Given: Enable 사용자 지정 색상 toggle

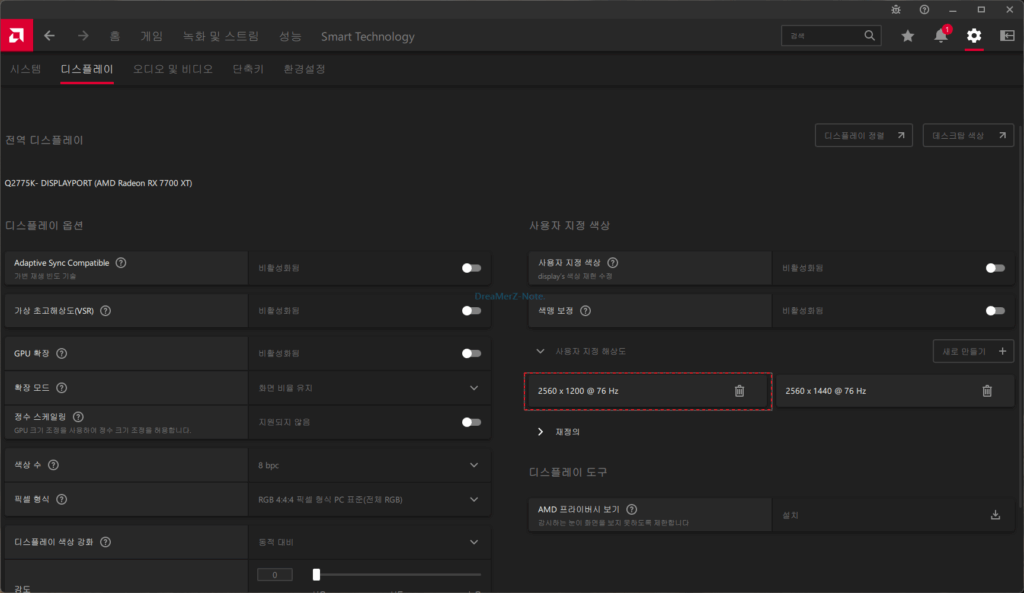Looking at the screenshot, I should (995, 268).
